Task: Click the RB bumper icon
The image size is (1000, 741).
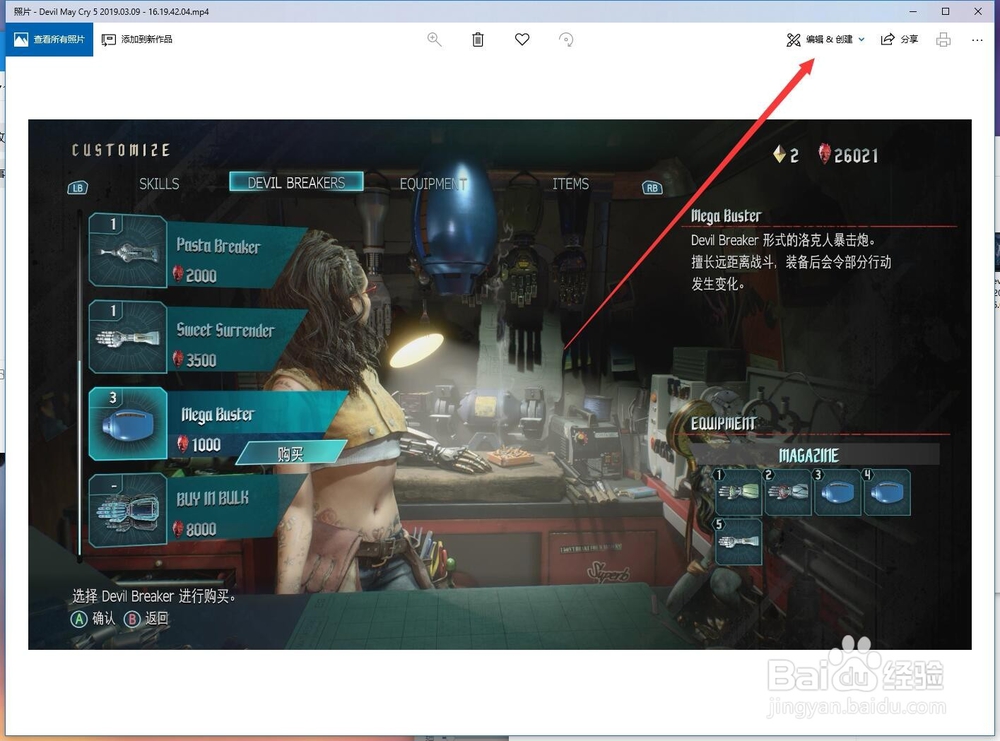Action: (652, 187)
